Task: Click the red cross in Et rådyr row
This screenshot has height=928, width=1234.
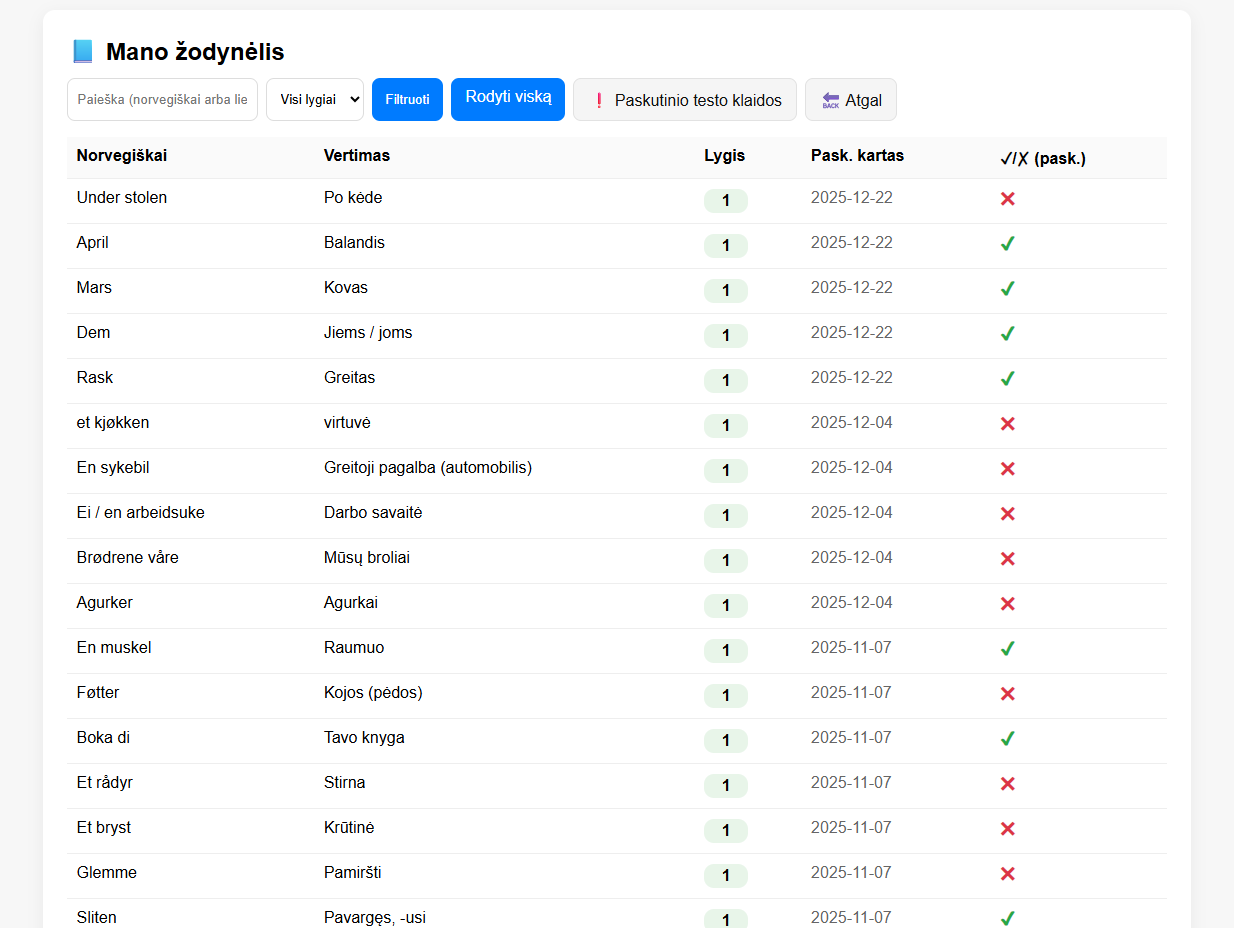Action: pyautogui.click(x=1007, y=784)
